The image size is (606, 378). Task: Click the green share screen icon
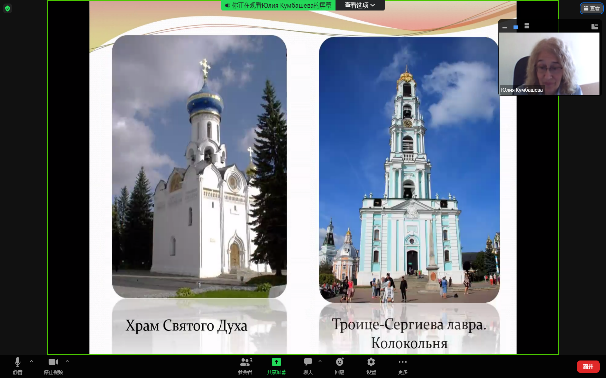pos(276,362)
